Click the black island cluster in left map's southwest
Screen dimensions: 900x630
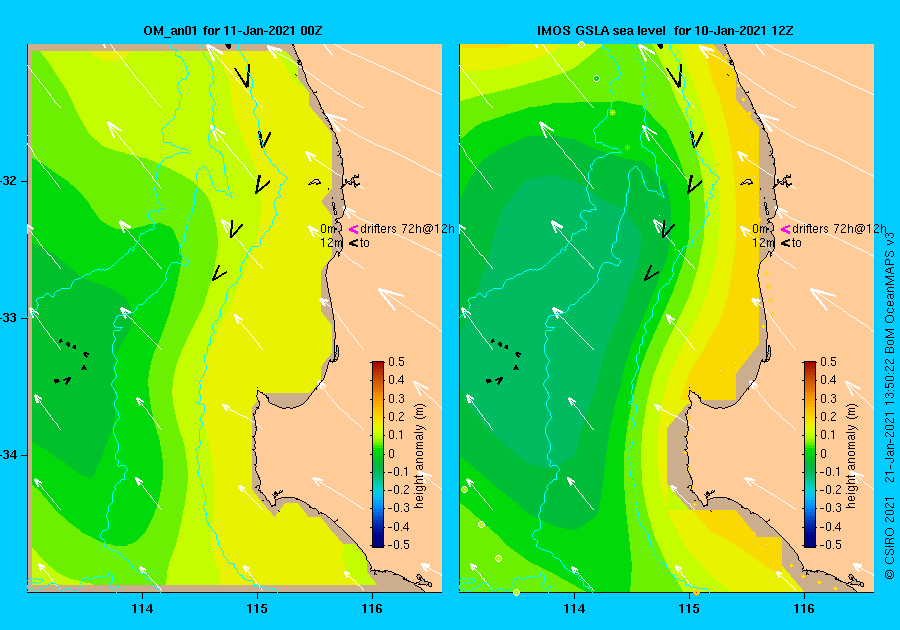click(x=73, y=361)
